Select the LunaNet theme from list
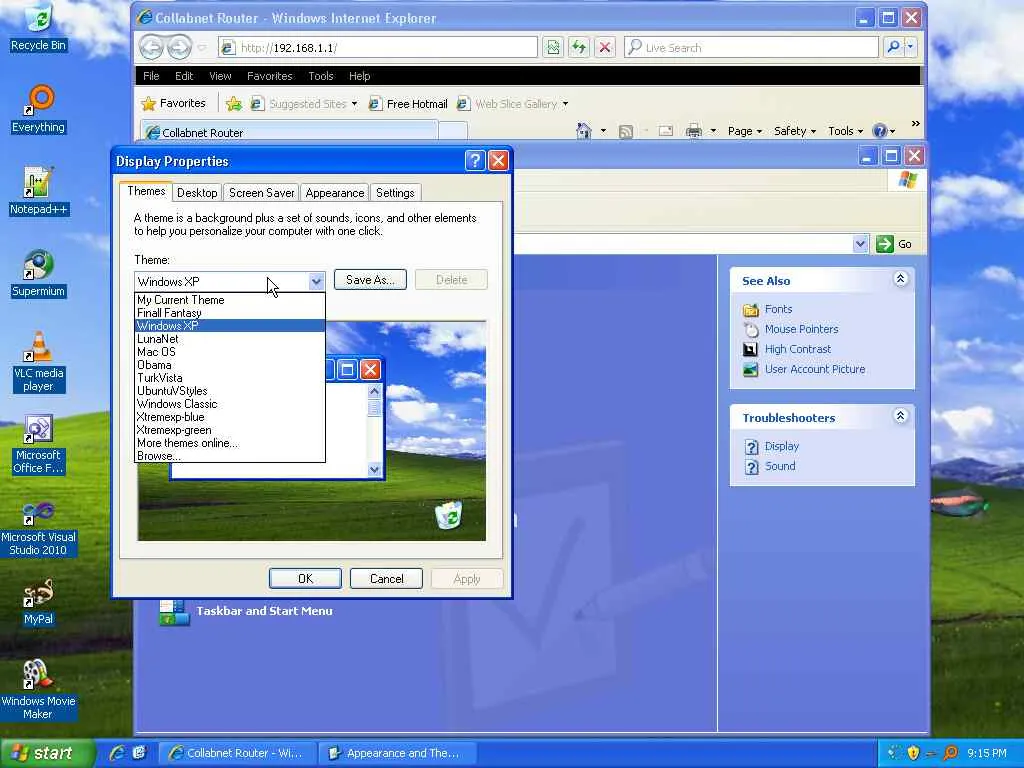Image resolution: width=1024 pixels, height=768 pixels. click(230, 339)
